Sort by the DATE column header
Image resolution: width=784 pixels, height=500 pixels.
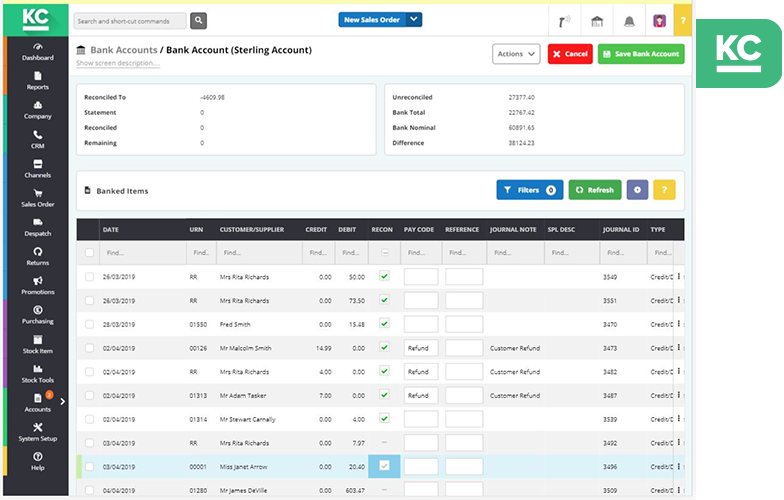pos(111,230)
